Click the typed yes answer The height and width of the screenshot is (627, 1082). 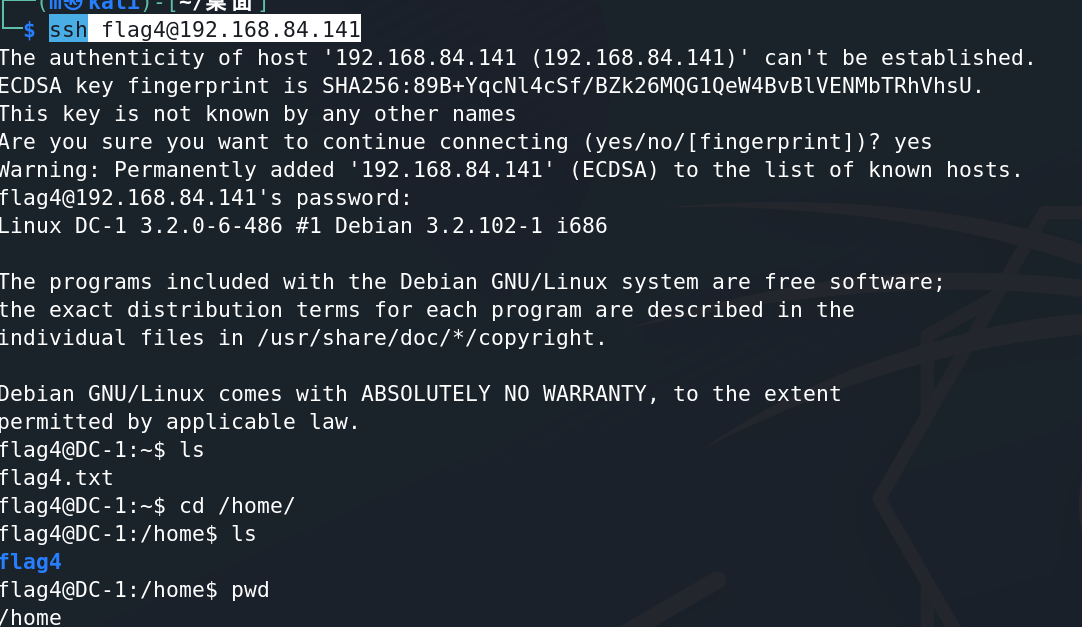click(913, 142)
